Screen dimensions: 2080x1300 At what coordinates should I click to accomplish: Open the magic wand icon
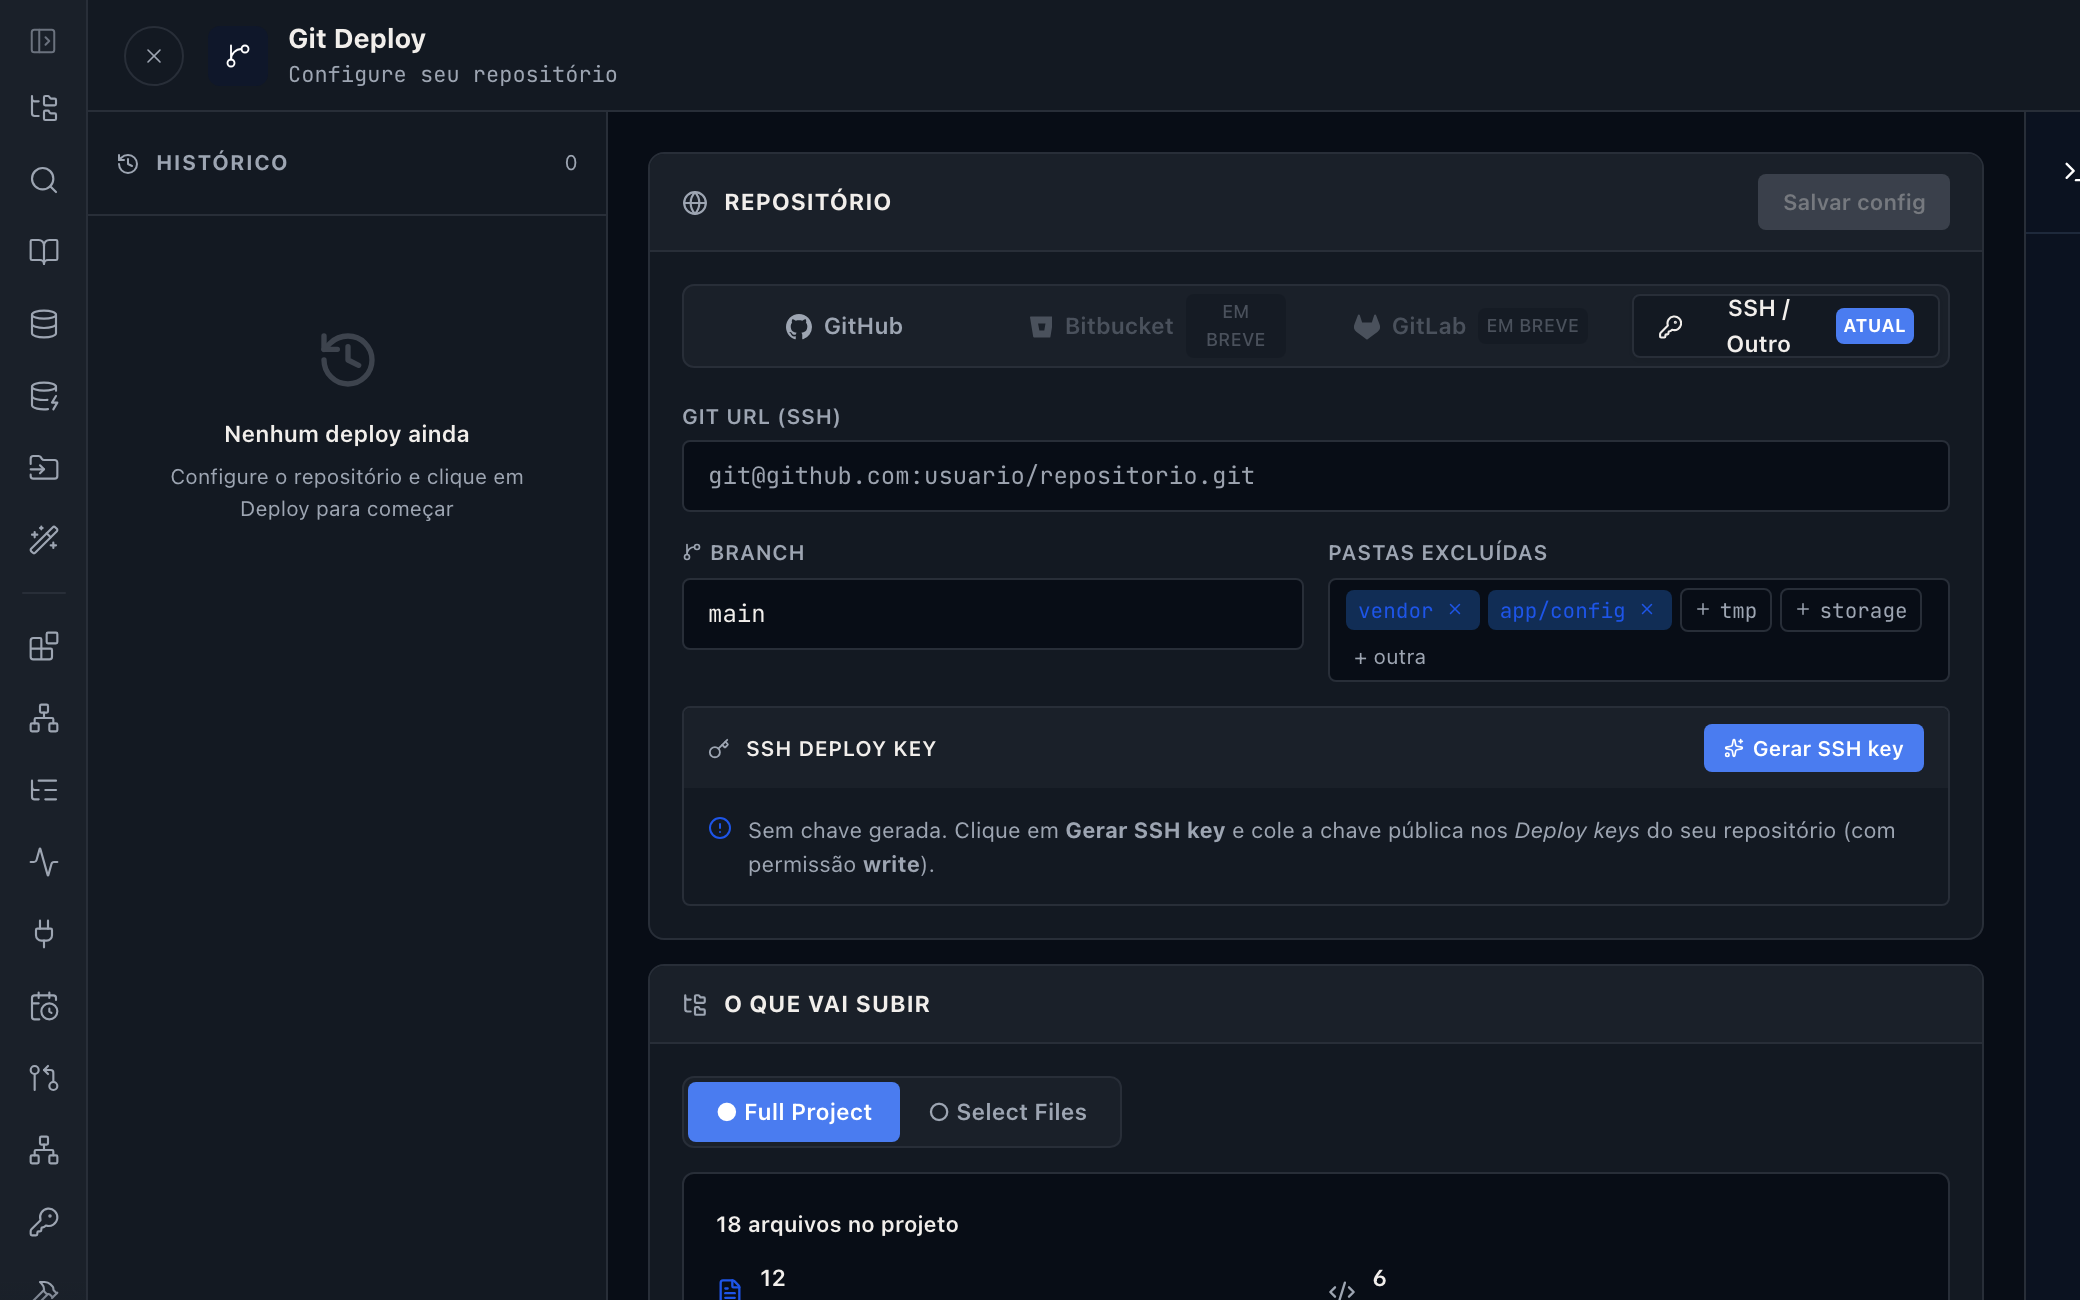(x=43, y=540)
